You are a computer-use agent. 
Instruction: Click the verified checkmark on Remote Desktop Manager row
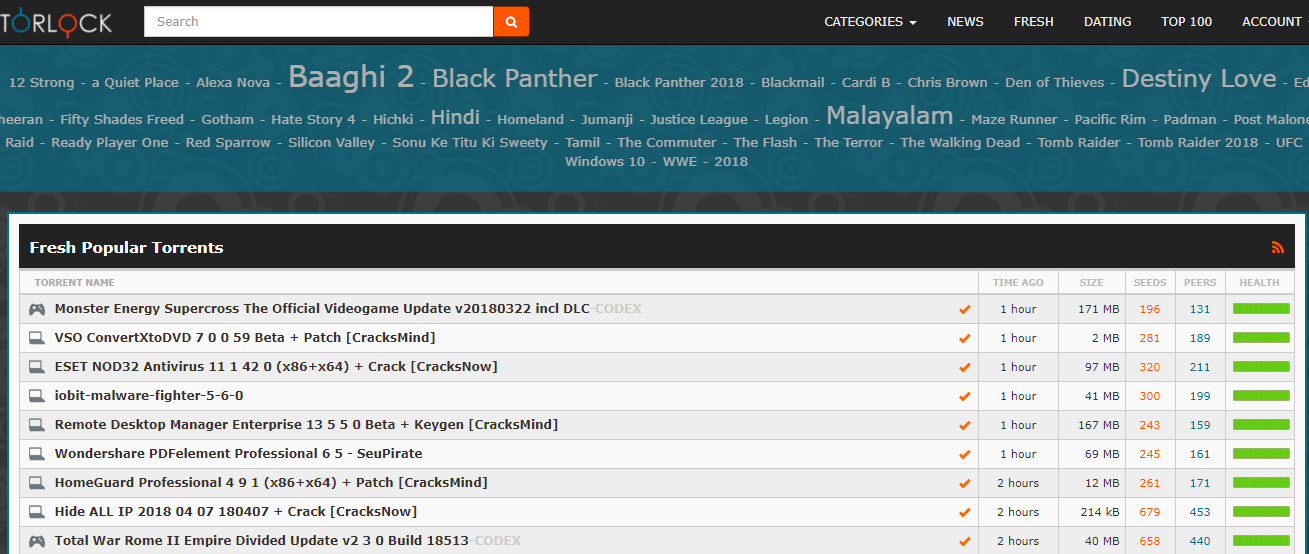(x=964, y=426)
